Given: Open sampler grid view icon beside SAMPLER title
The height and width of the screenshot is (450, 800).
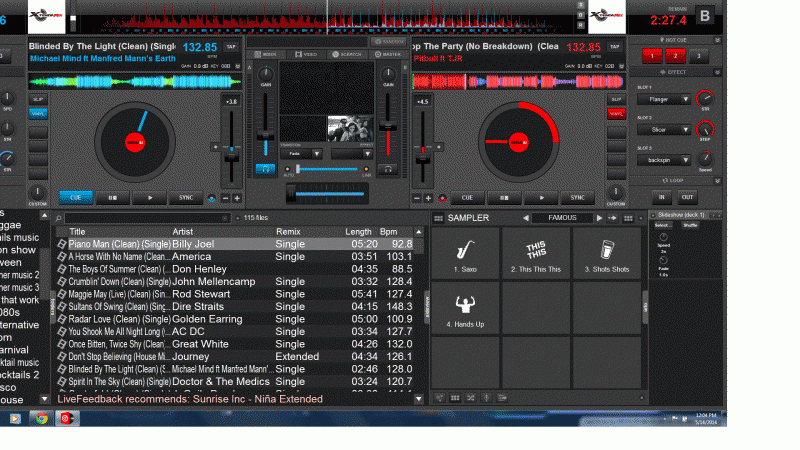Looking at the screenshot, I should [x=438, y=218].
